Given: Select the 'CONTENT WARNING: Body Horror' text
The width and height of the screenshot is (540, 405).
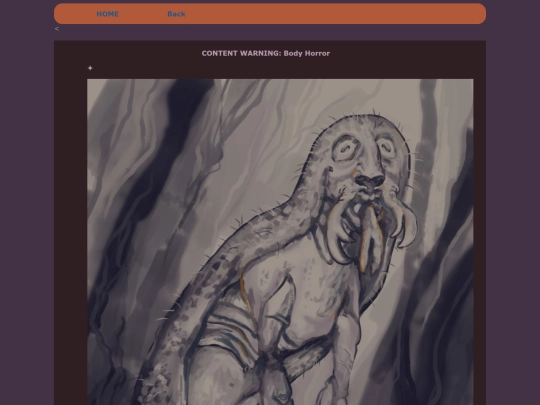Looking at the screenshot, I should pos(266,53).
